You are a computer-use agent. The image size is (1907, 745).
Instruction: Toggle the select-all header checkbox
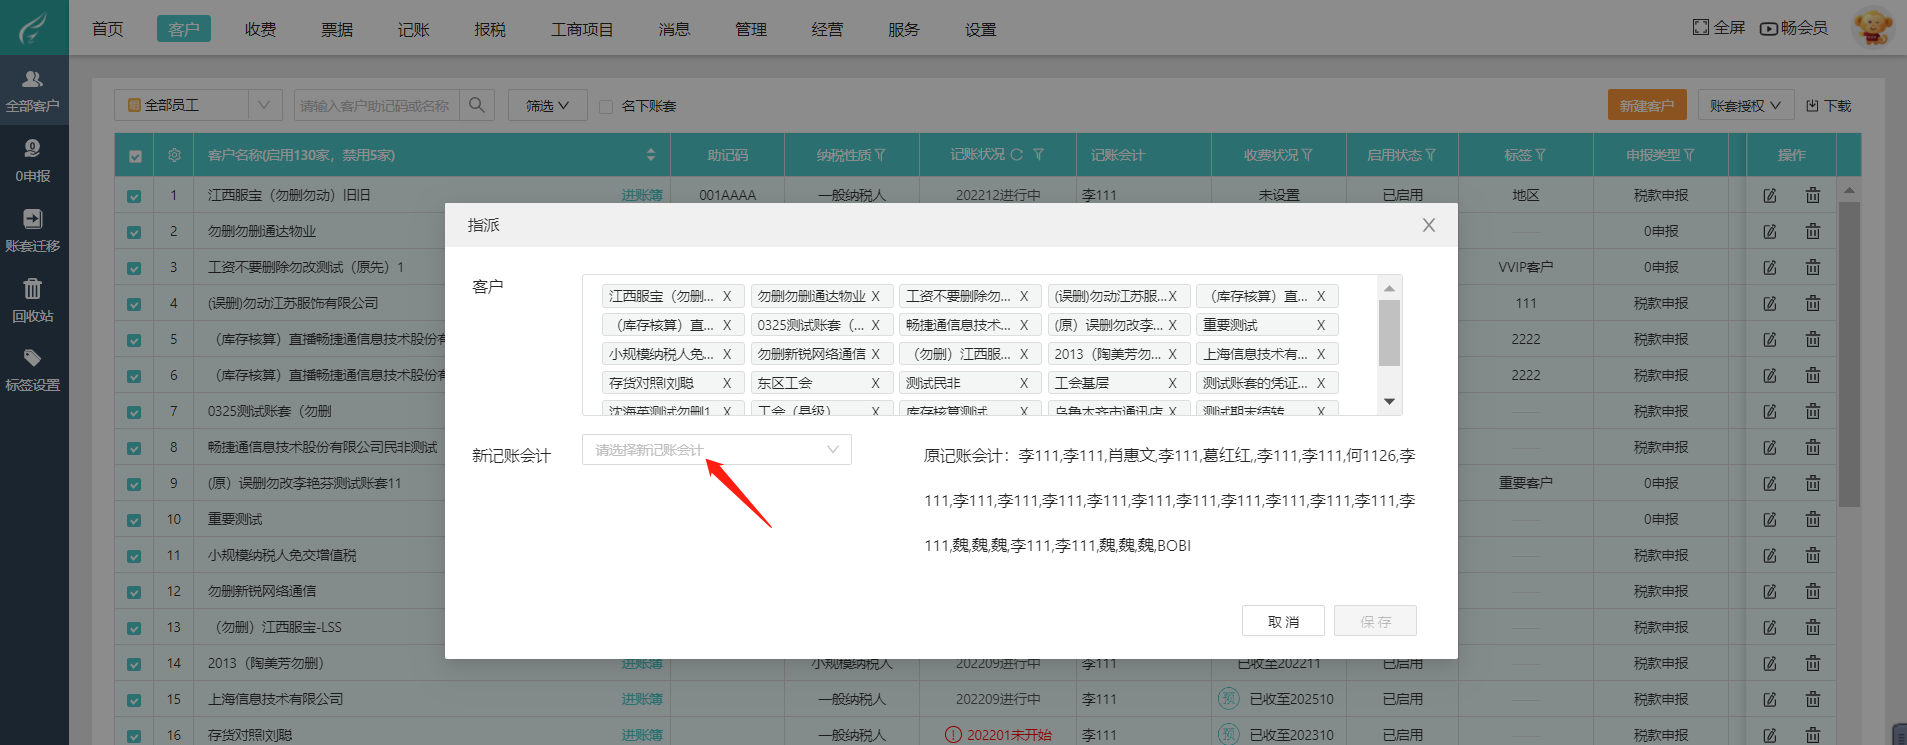click(135, 156)
